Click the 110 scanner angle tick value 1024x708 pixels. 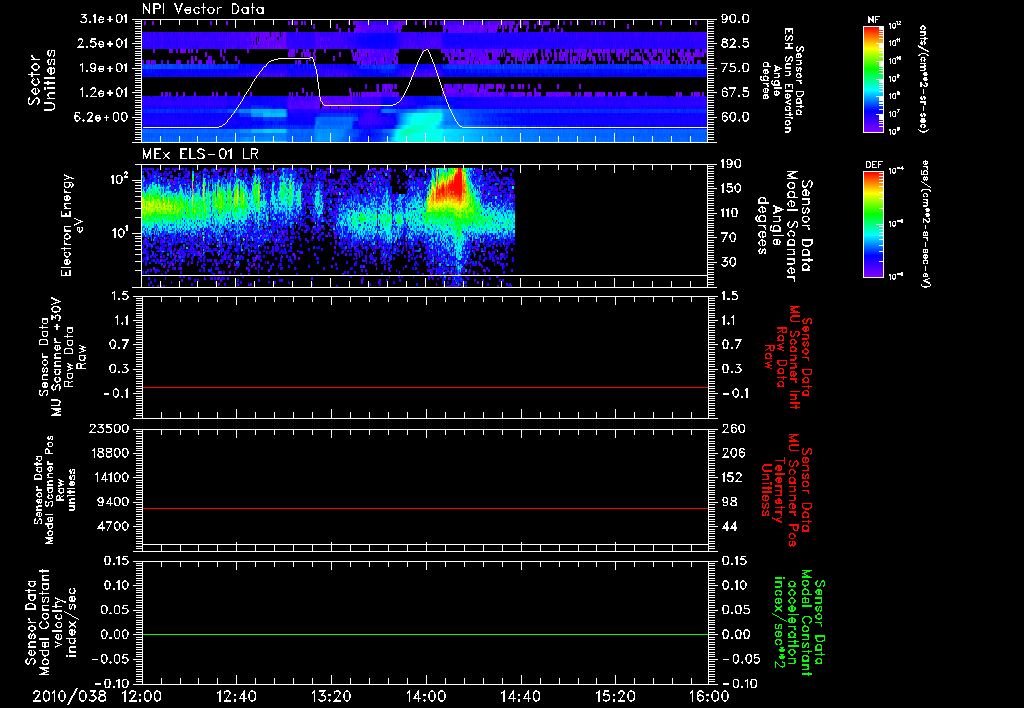(x=731, y=213)
